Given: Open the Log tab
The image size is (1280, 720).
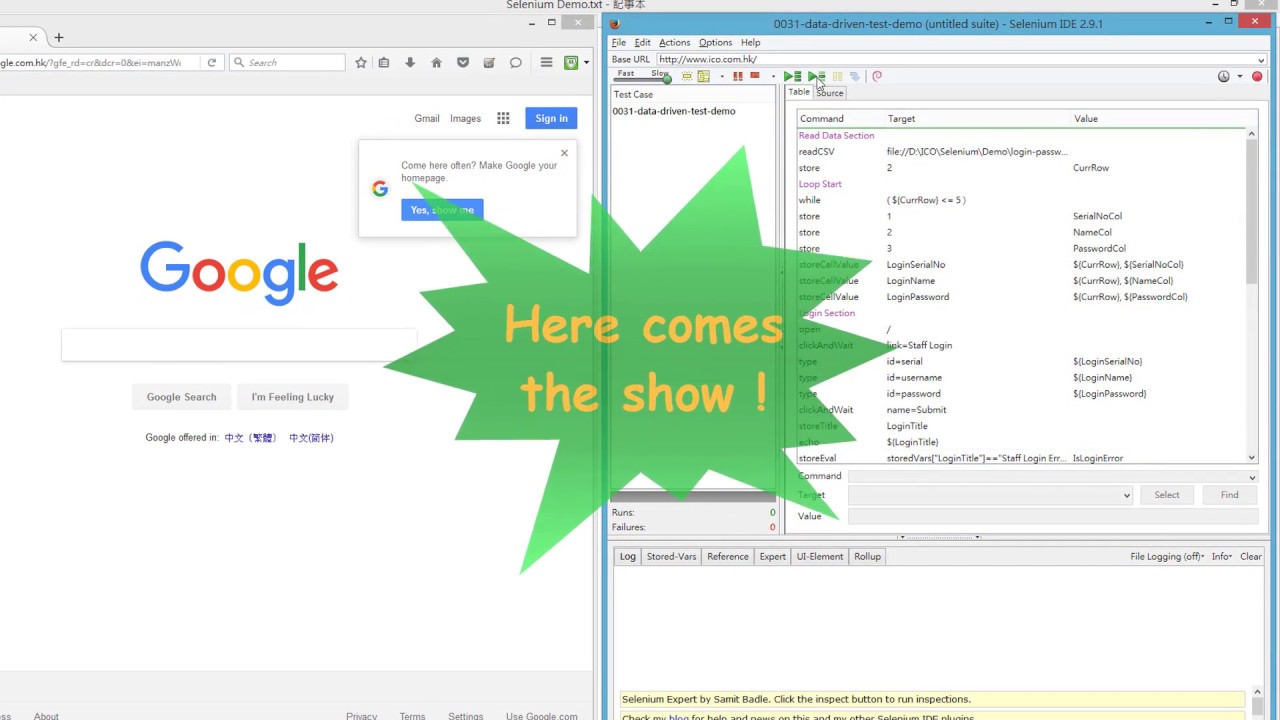Looking at the screenshot, I should tap(627, 556).
